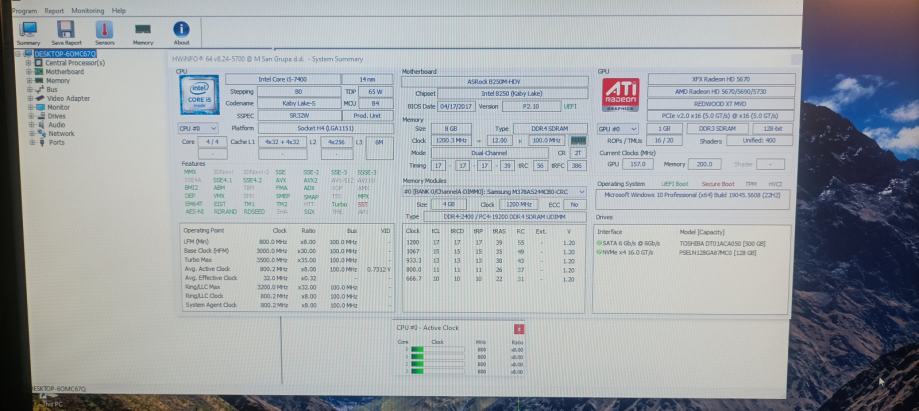Click the DDR4-2400 / PC4-19200 type field
The image size is (919, 411).
click(x=504, y=217)
